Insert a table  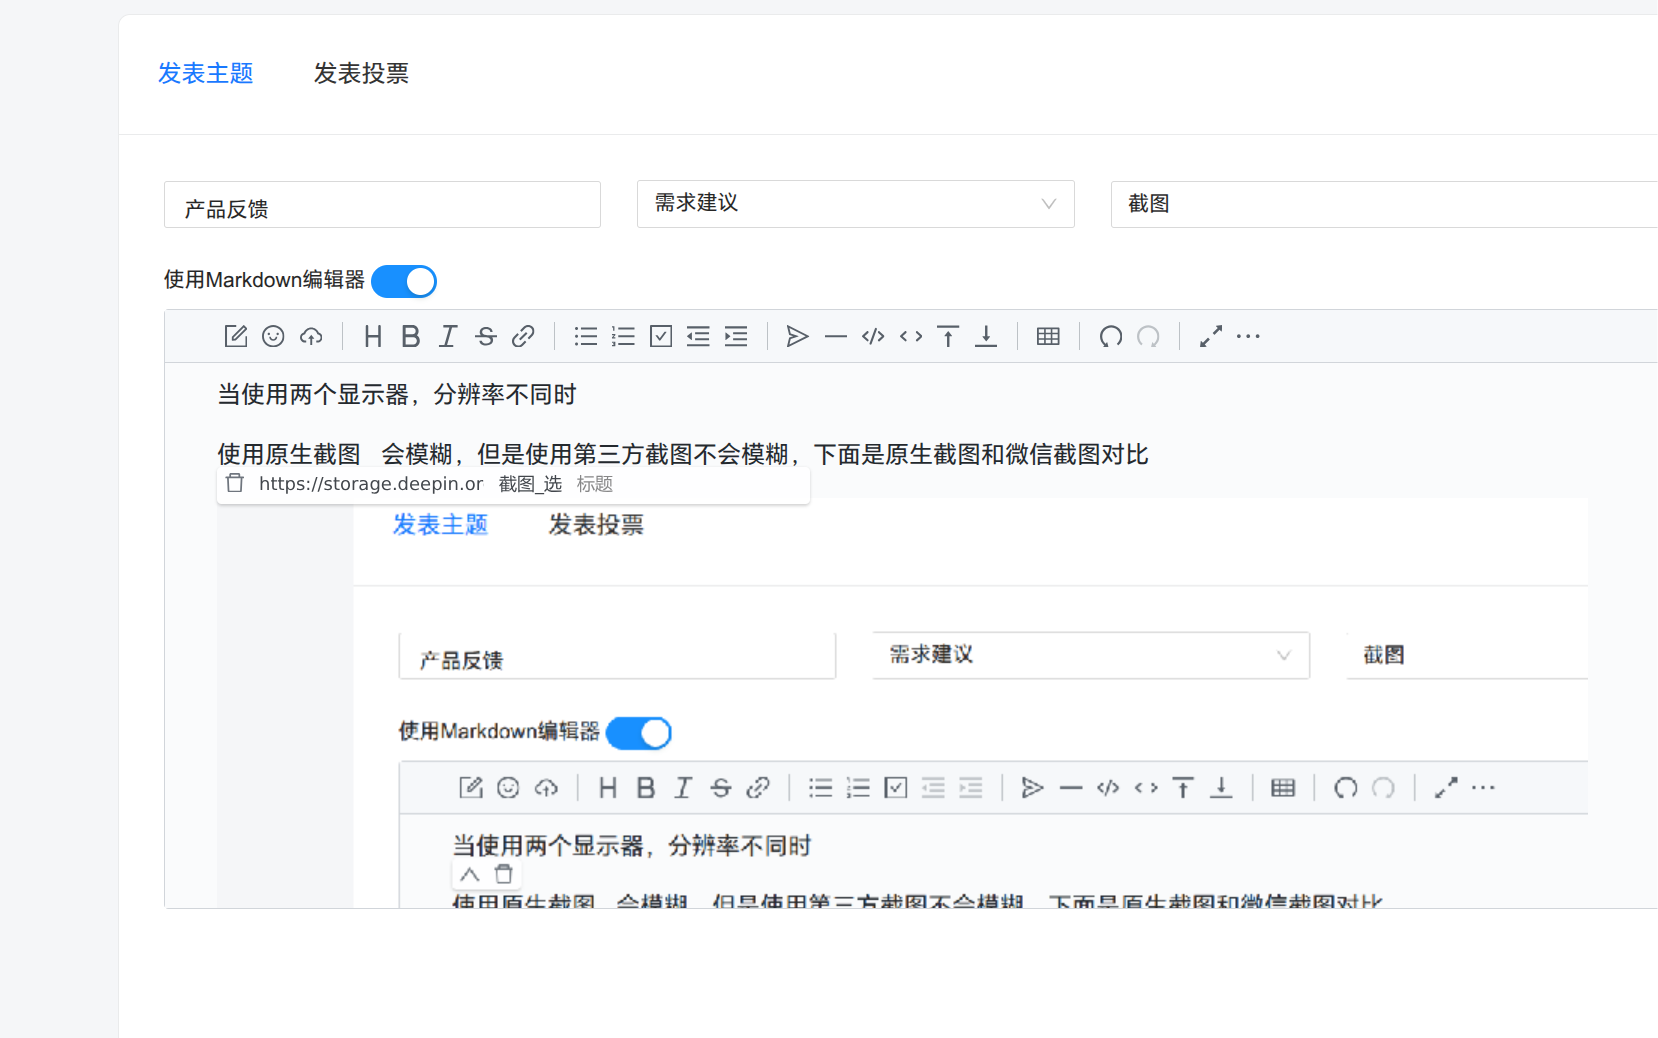click(1048, 336)
